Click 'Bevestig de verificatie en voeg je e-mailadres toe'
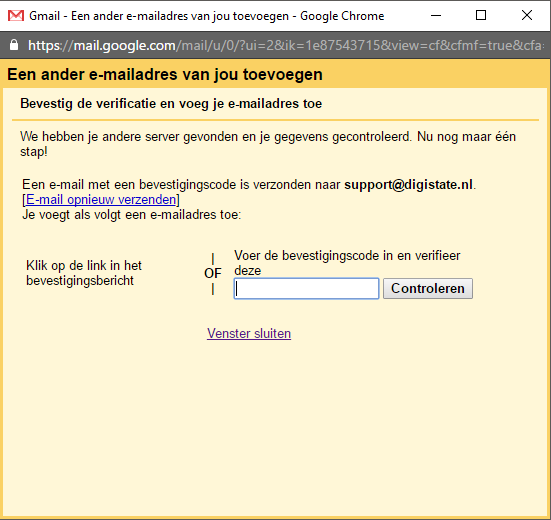Image resolution: width=551 pixels, height=520 pixels. click(x=171, y=104)
